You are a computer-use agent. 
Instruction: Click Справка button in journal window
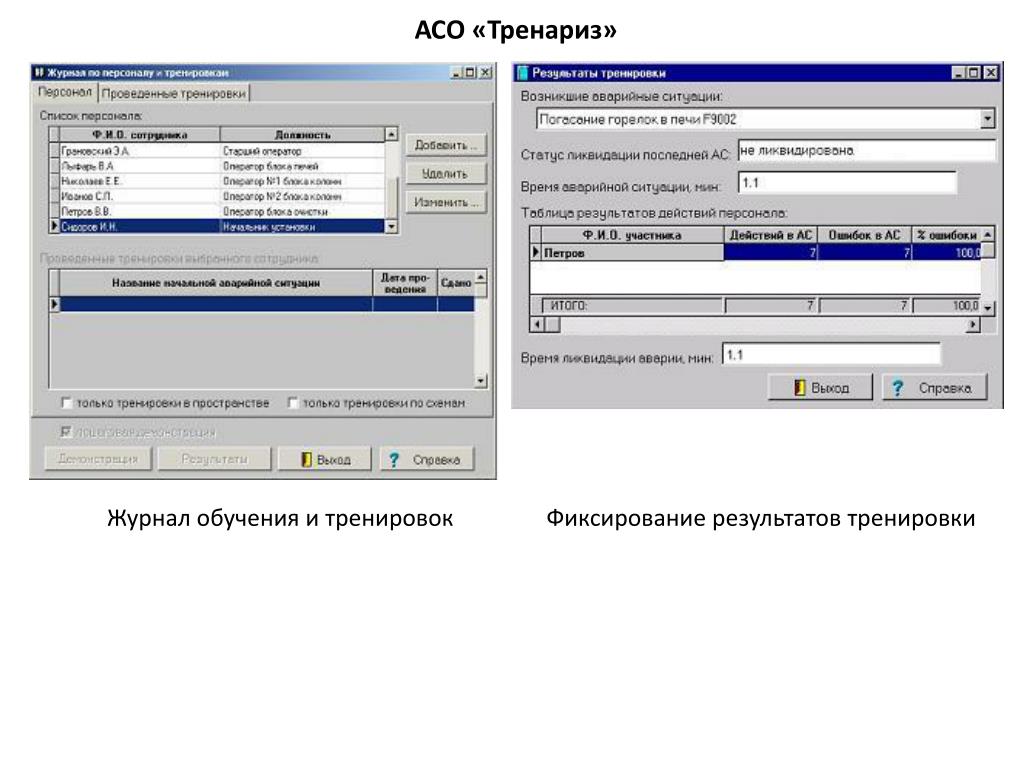[x=427, y=459]
